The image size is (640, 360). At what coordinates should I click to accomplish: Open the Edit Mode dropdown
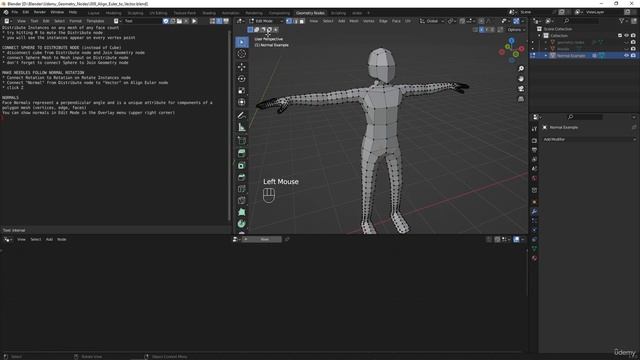pos(266,21)
